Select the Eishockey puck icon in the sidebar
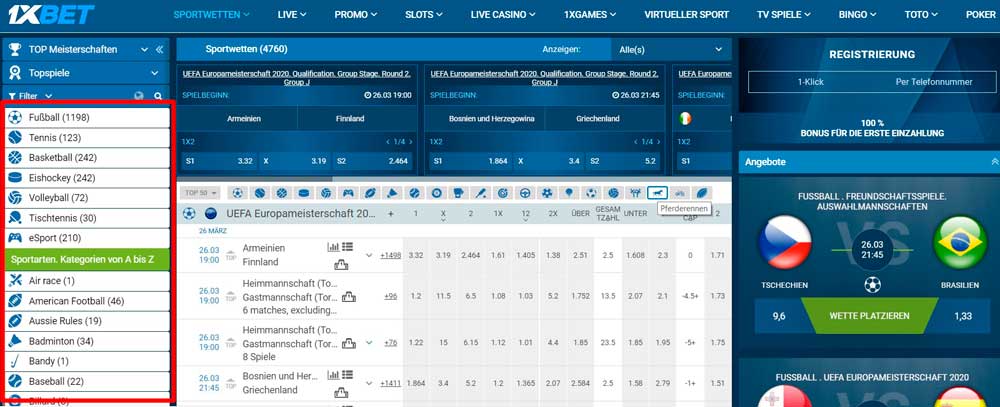The image size is (1000, 407). click(x=15, y=177)
